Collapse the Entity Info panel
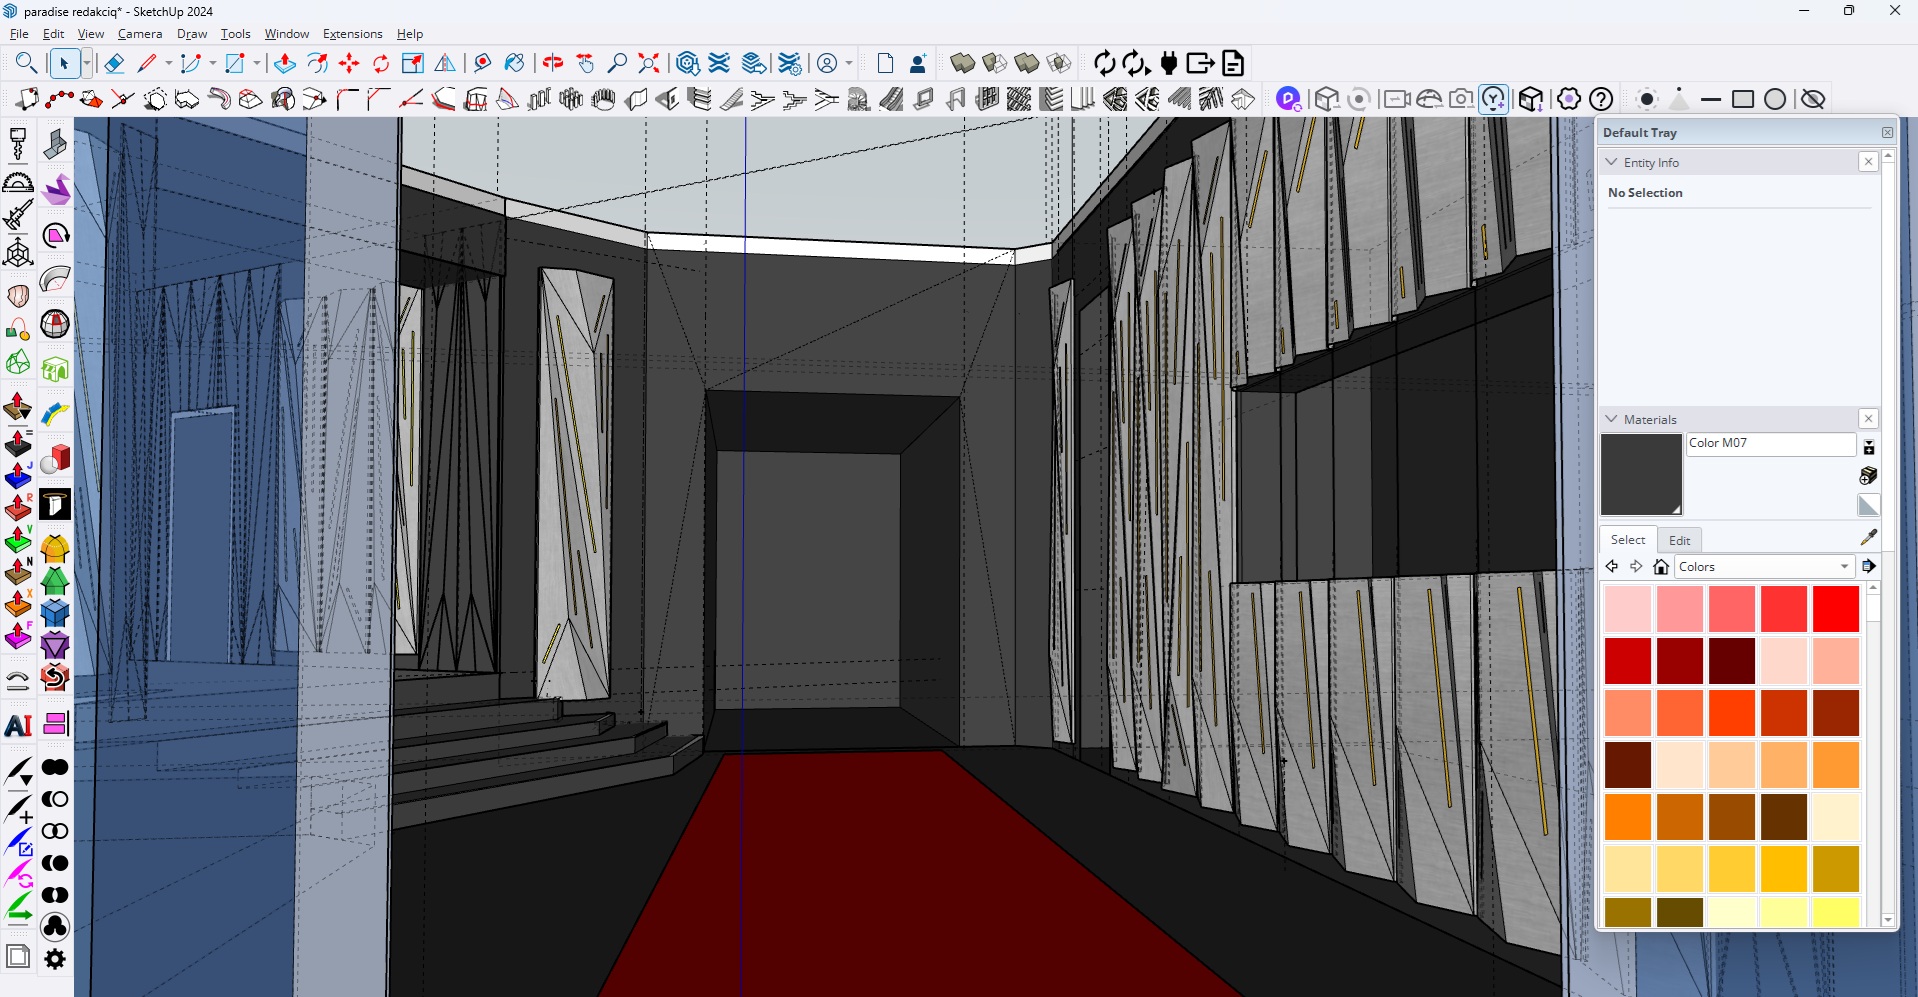 1611,162
